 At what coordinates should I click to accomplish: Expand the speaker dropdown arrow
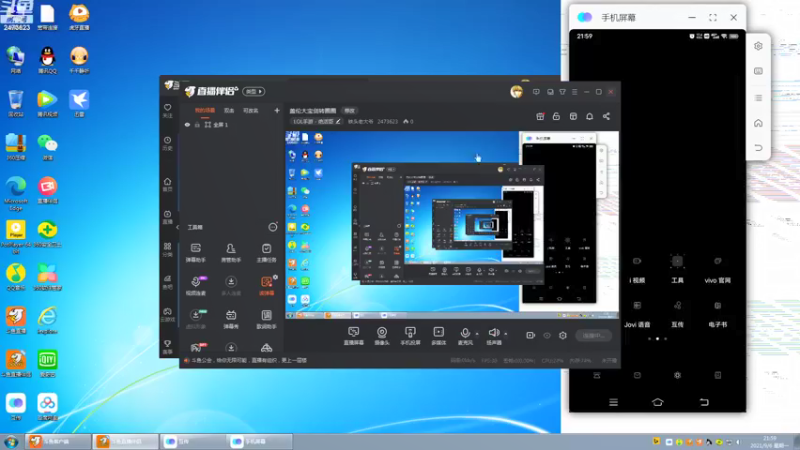coord(506,334)
